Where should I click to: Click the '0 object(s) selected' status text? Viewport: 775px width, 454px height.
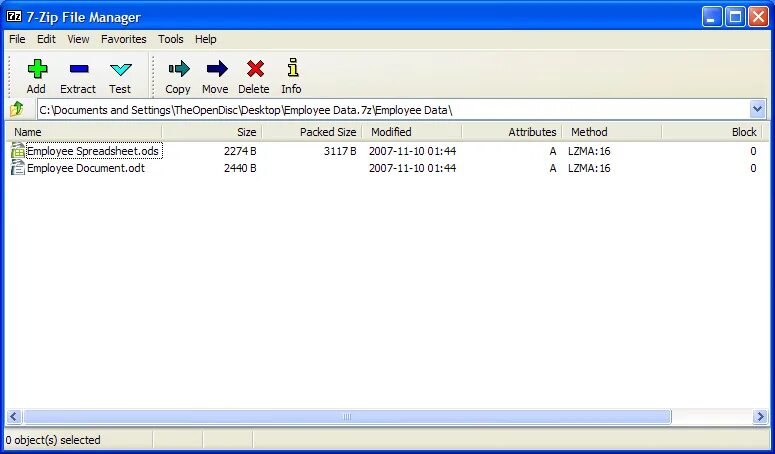coord(53,440)
